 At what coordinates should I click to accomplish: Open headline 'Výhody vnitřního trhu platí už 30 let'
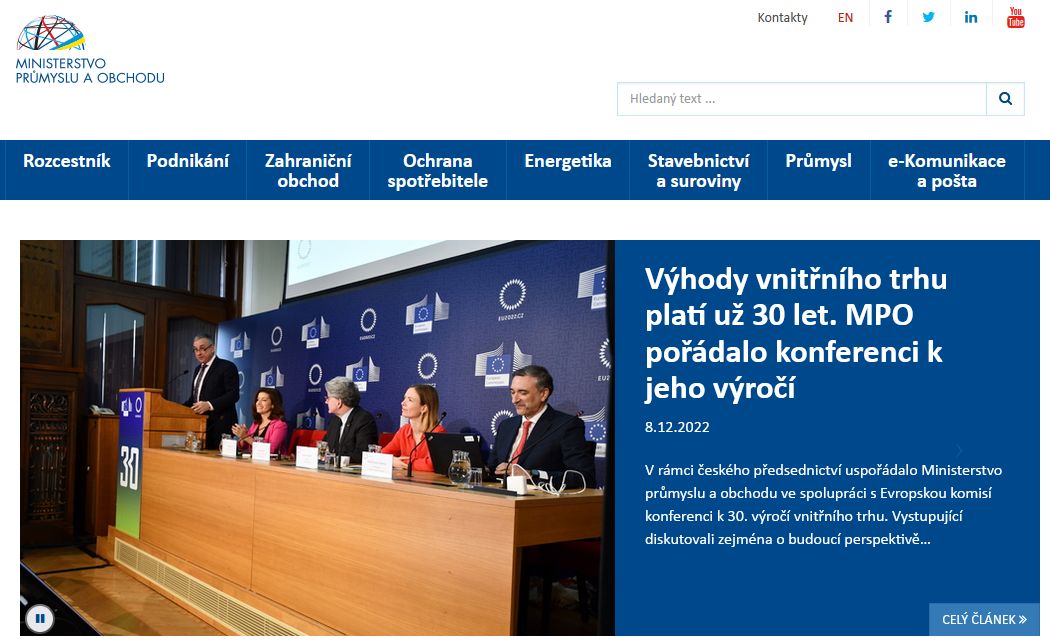click(796, 333)
